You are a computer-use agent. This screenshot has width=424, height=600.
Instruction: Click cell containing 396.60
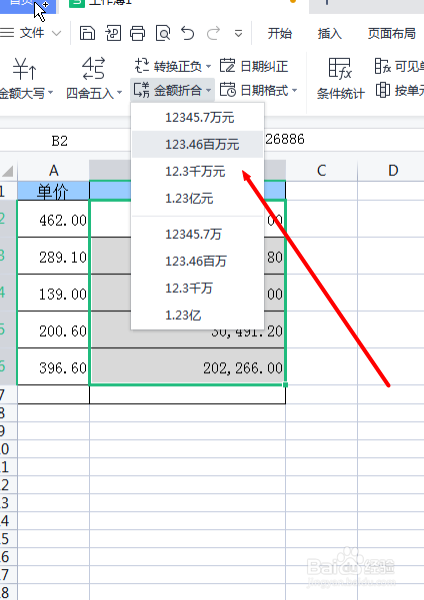[53, 367]
